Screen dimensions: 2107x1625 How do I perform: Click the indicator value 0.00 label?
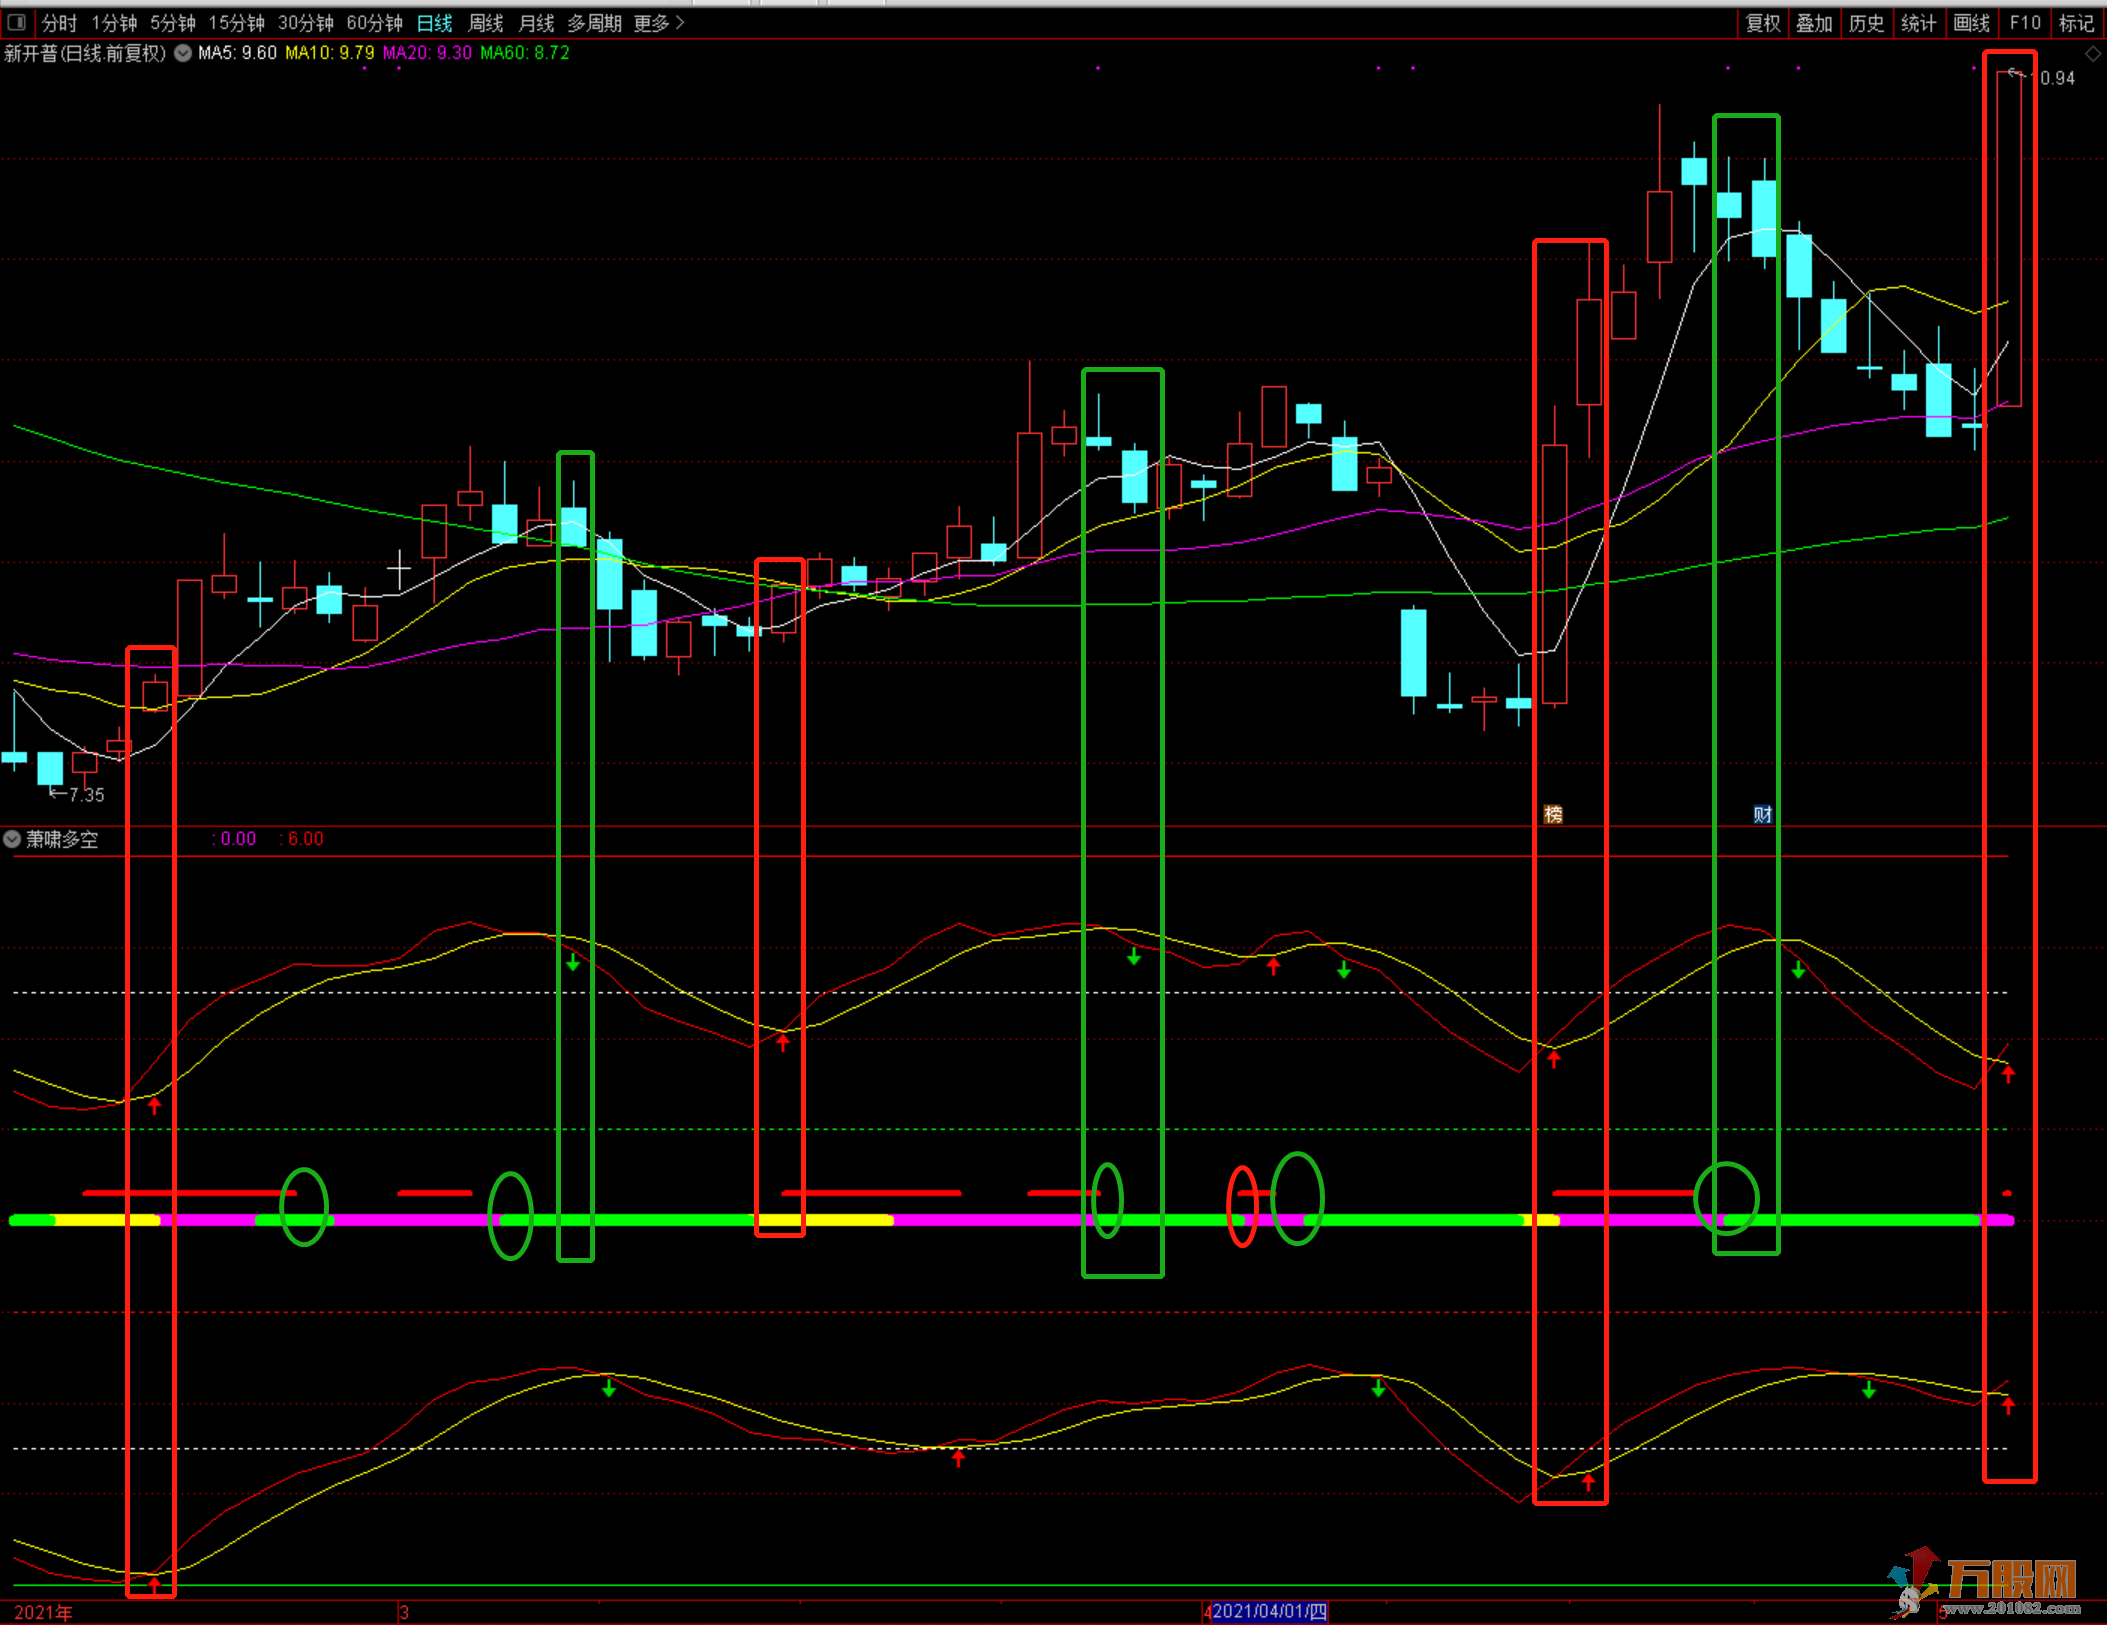coord(235,839)
